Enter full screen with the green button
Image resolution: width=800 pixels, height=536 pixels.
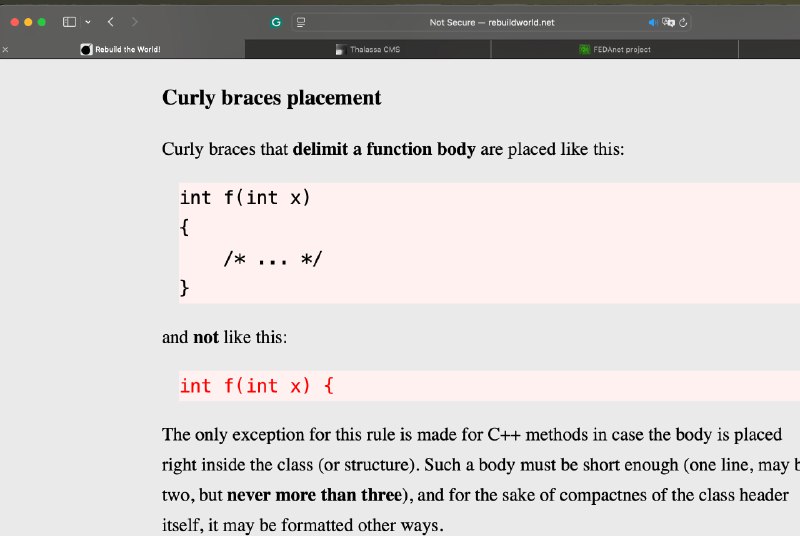(x=42, y=22)
